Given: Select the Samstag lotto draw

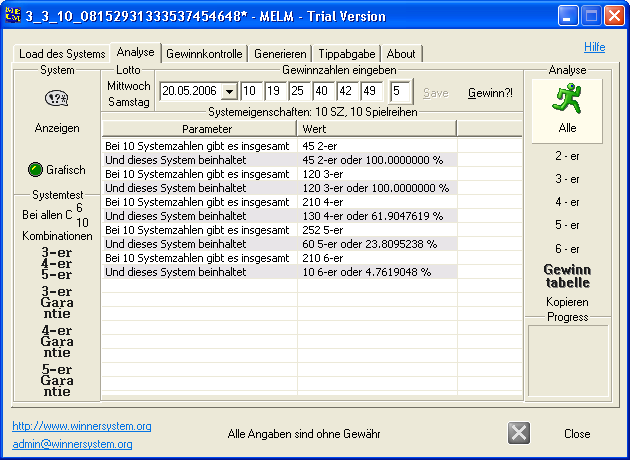Looking at the screenshot, I should tap(129, 102).
